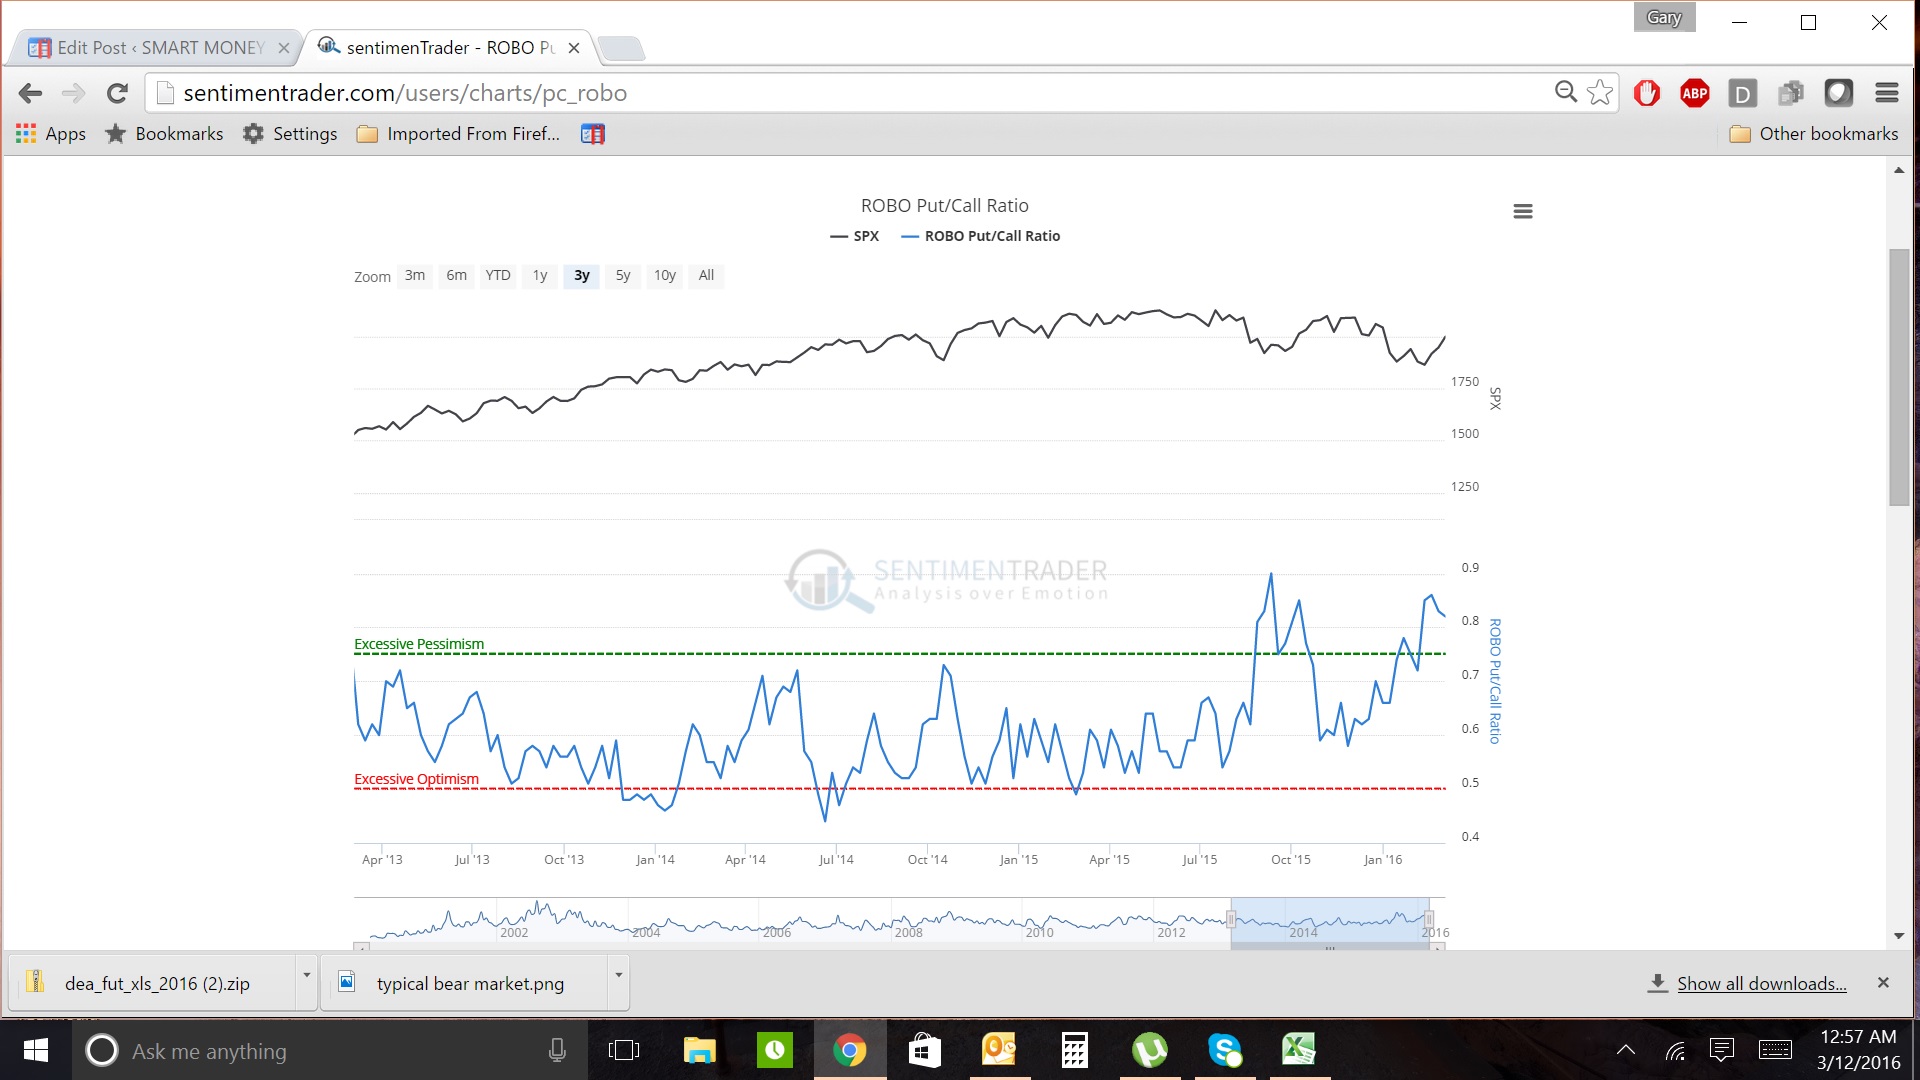The width and height of the screenshot is (1920, 1080).
Task: Show hidden system tray icons chevron
Action: pos(1626,1050)
